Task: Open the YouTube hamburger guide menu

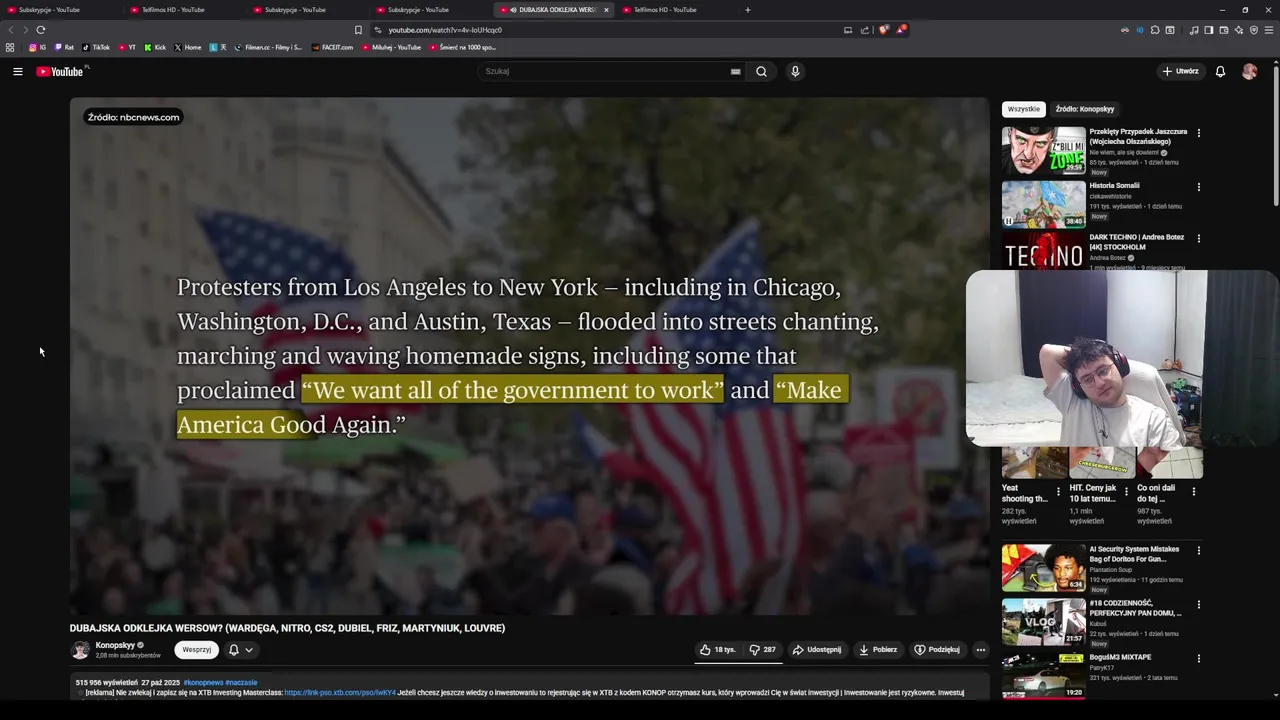Action: pyautogui.click(x=17, y=71)
